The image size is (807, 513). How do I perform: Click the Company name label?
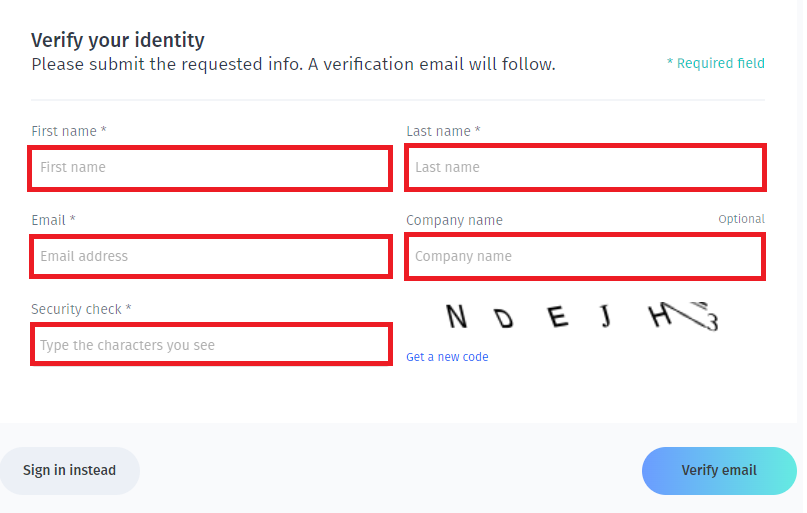(454, 220)
